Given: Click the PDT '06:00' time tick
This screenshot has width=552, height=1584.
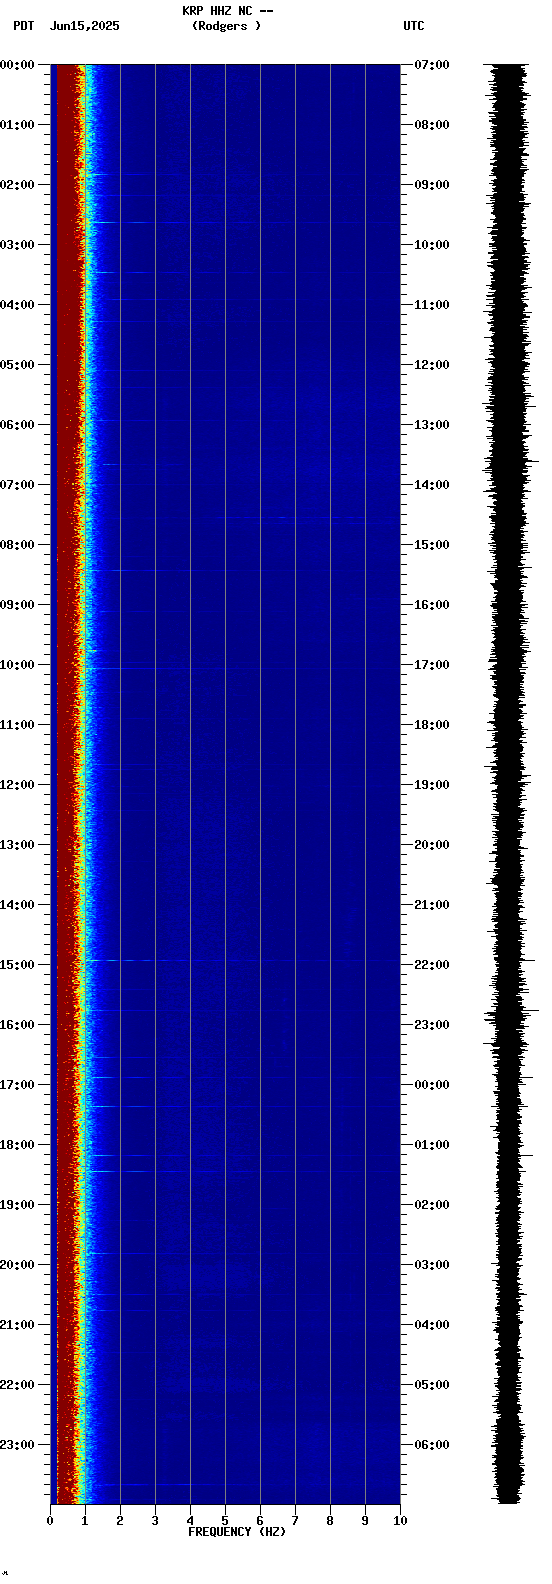Looking at the screenshot, I should pyautogui.click(x=17, y=425).
